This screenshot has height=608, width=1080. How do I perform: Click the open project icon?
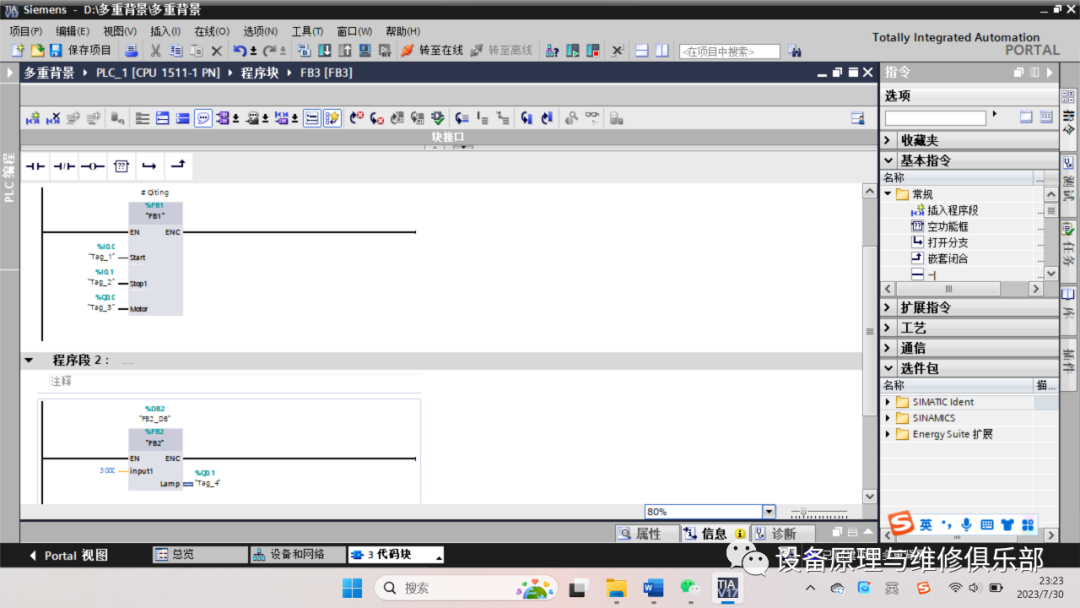pyautogui.click(x=37, y=50)
